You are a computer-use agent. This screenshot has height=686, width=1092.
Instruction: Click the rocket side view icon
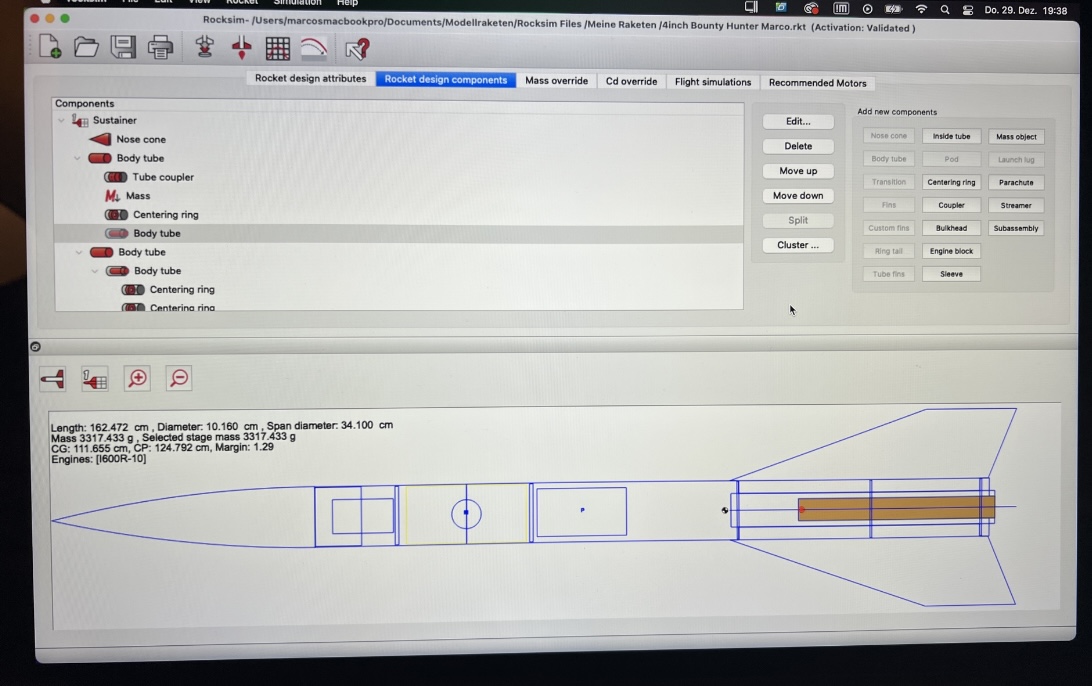pyautogui.click(x=53, y=378)
